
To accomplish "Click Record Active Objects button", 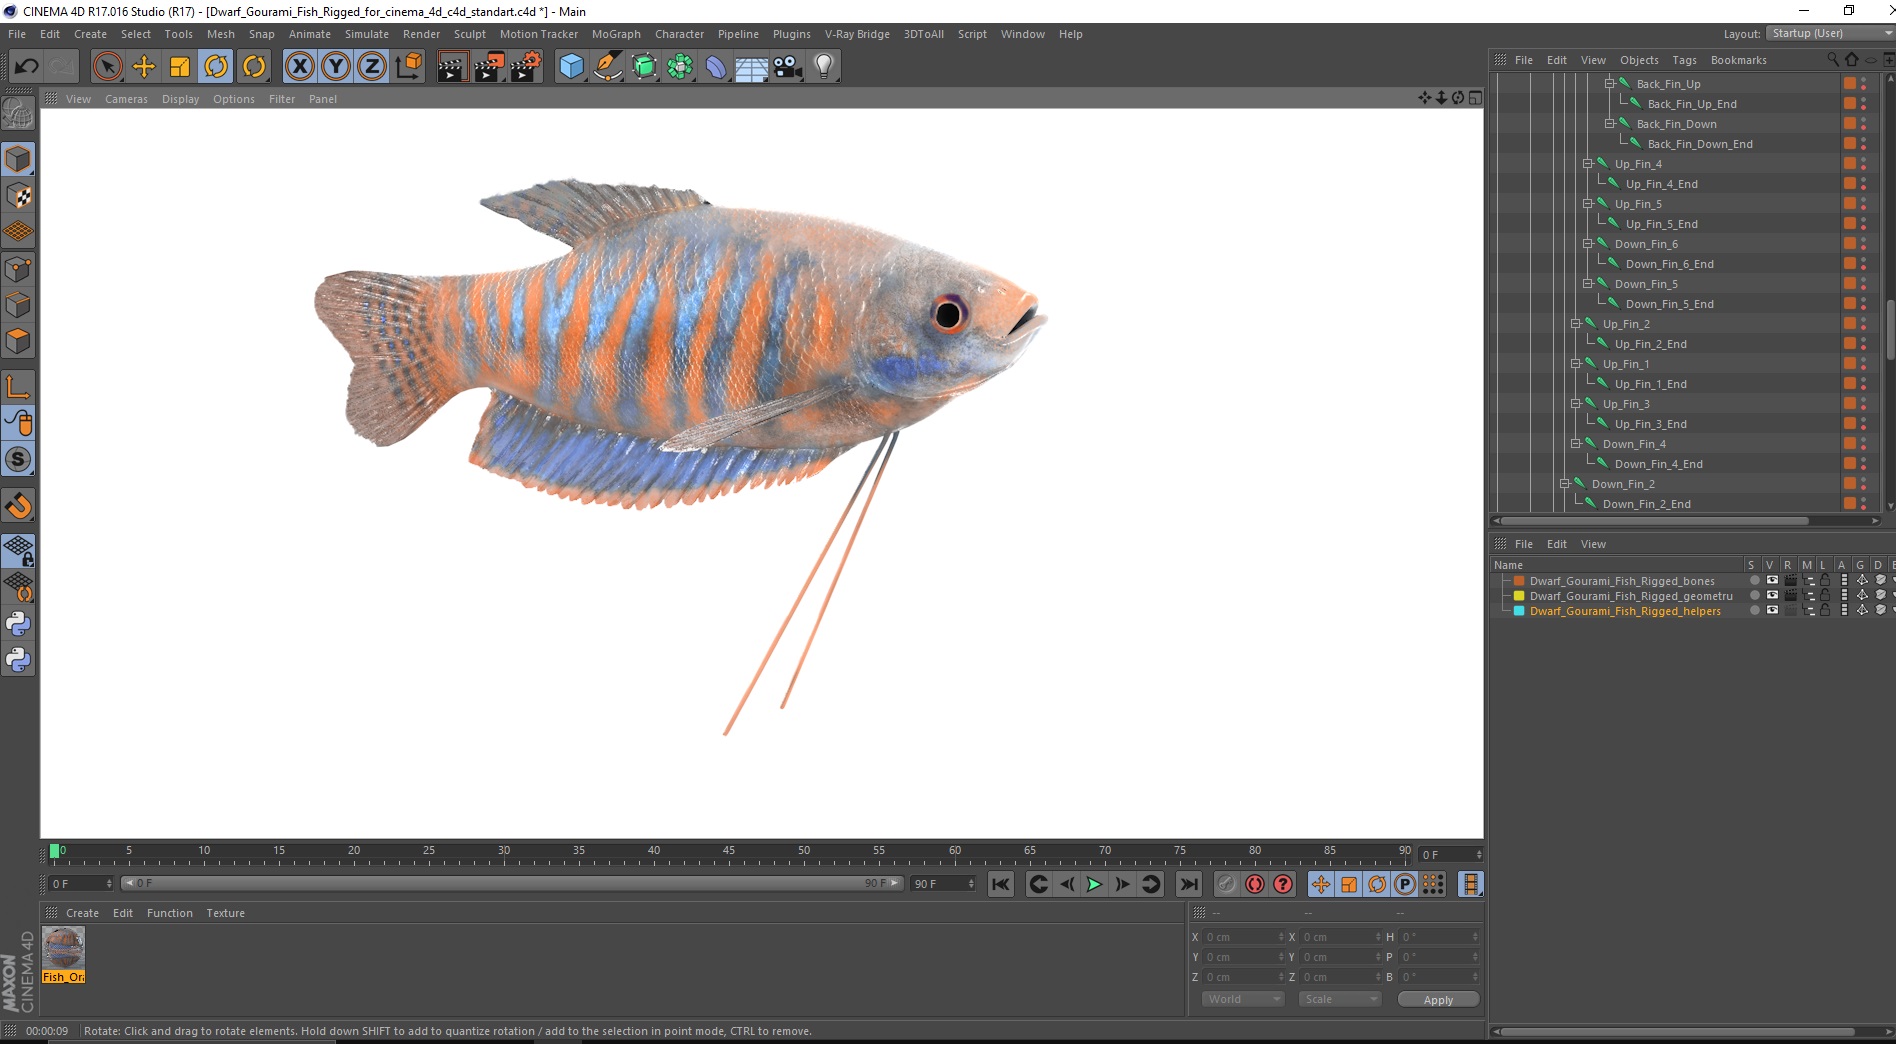I will pos(1226,884).
